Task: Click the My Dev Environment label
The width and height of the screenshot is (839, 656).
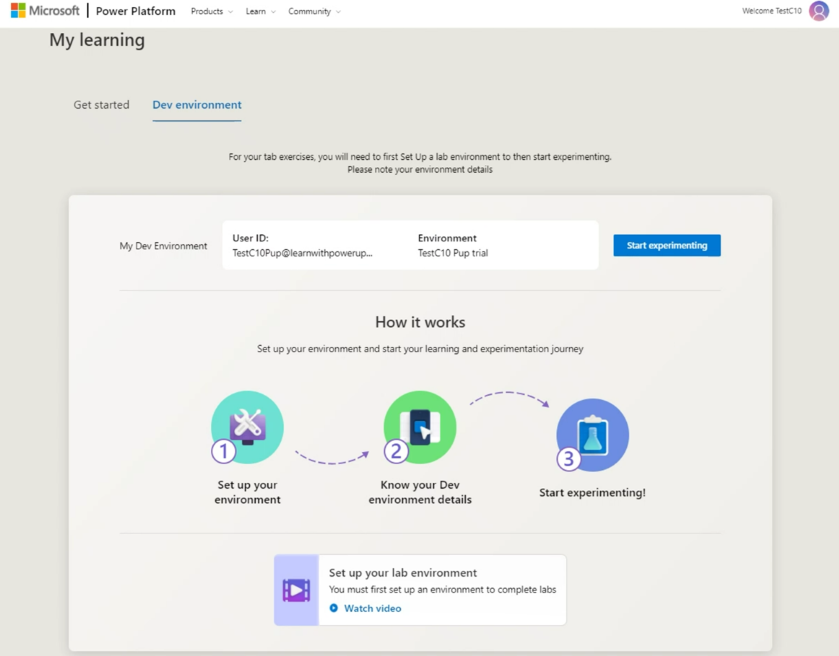Action: coord(163,245)
